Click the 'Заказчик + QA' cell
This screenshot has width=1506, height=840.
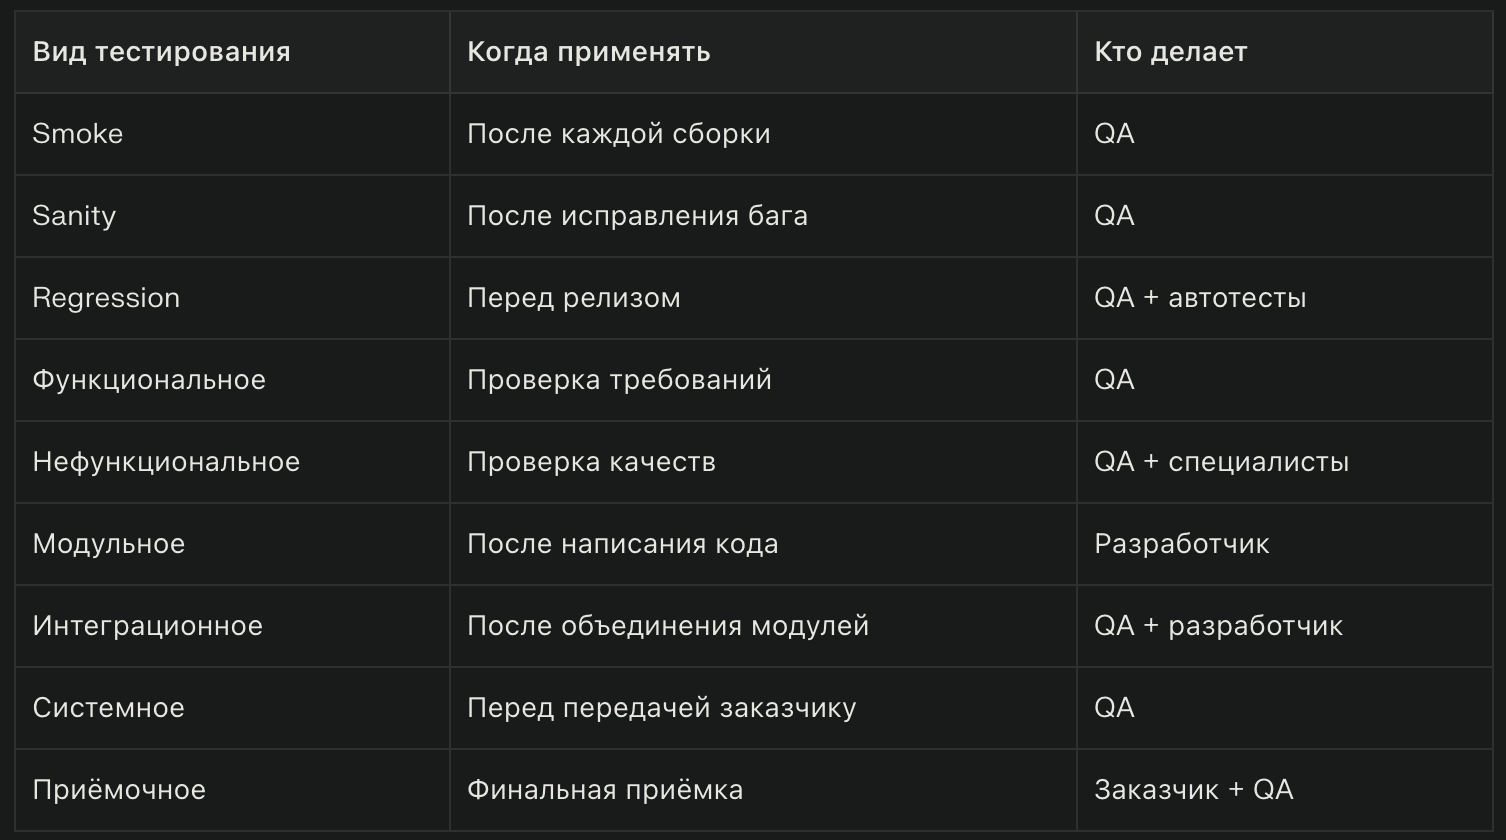pyautogui.click(x=1285, y=790)
